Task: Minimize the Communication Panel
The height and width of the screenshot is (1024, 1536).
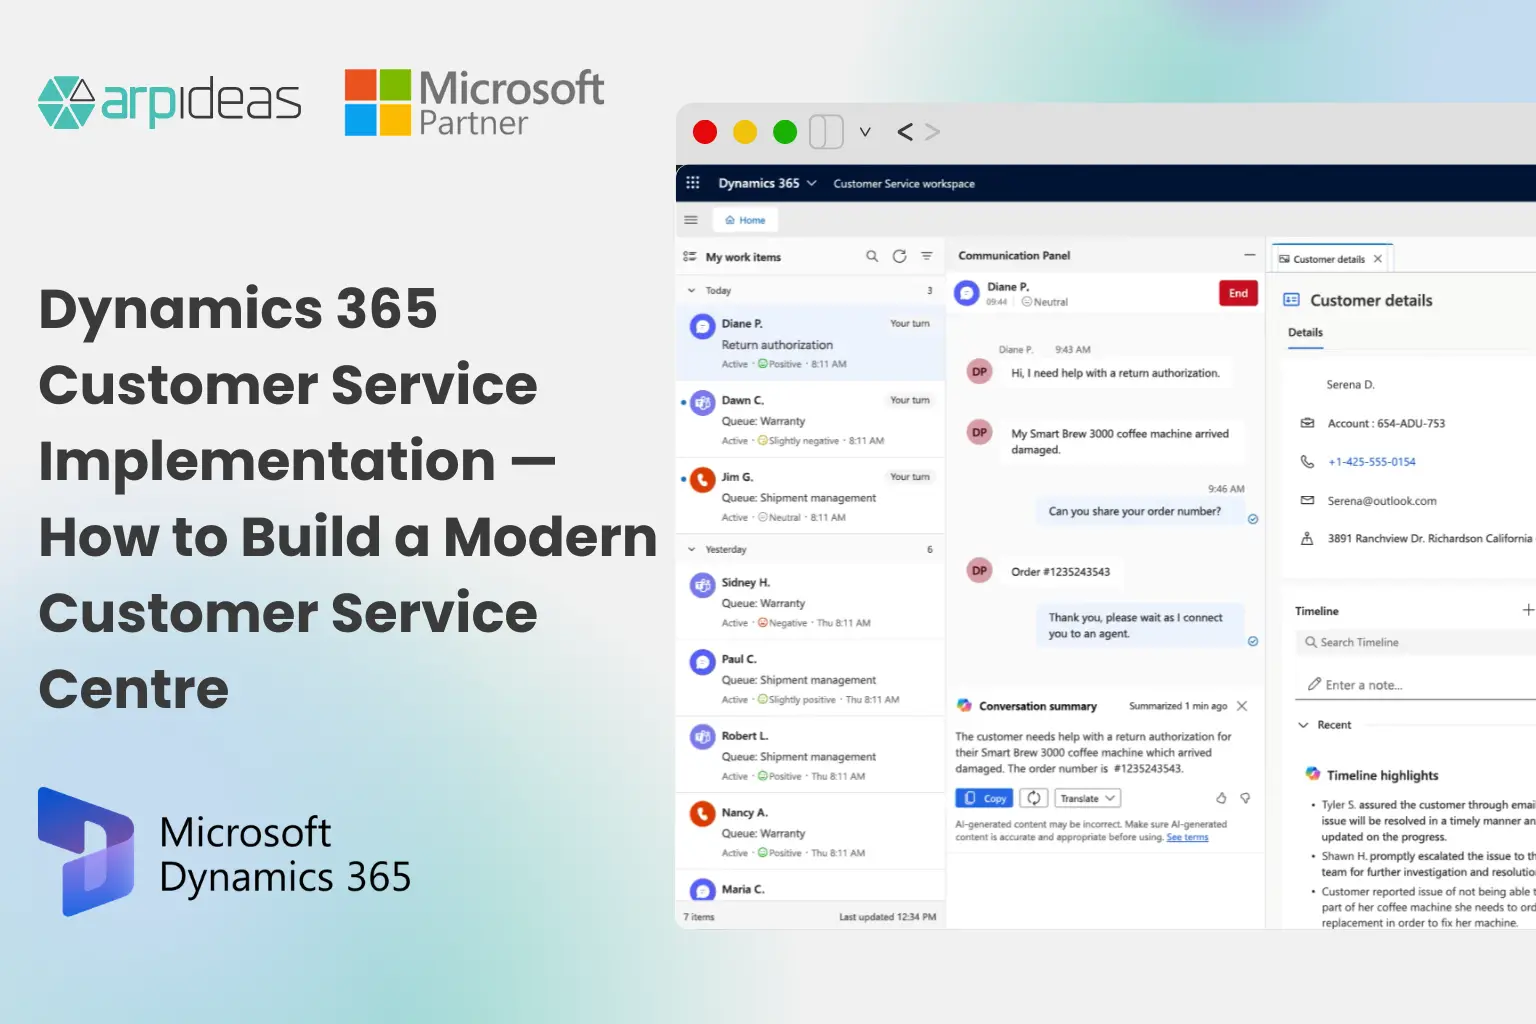Action: (x=1249, y=255)
